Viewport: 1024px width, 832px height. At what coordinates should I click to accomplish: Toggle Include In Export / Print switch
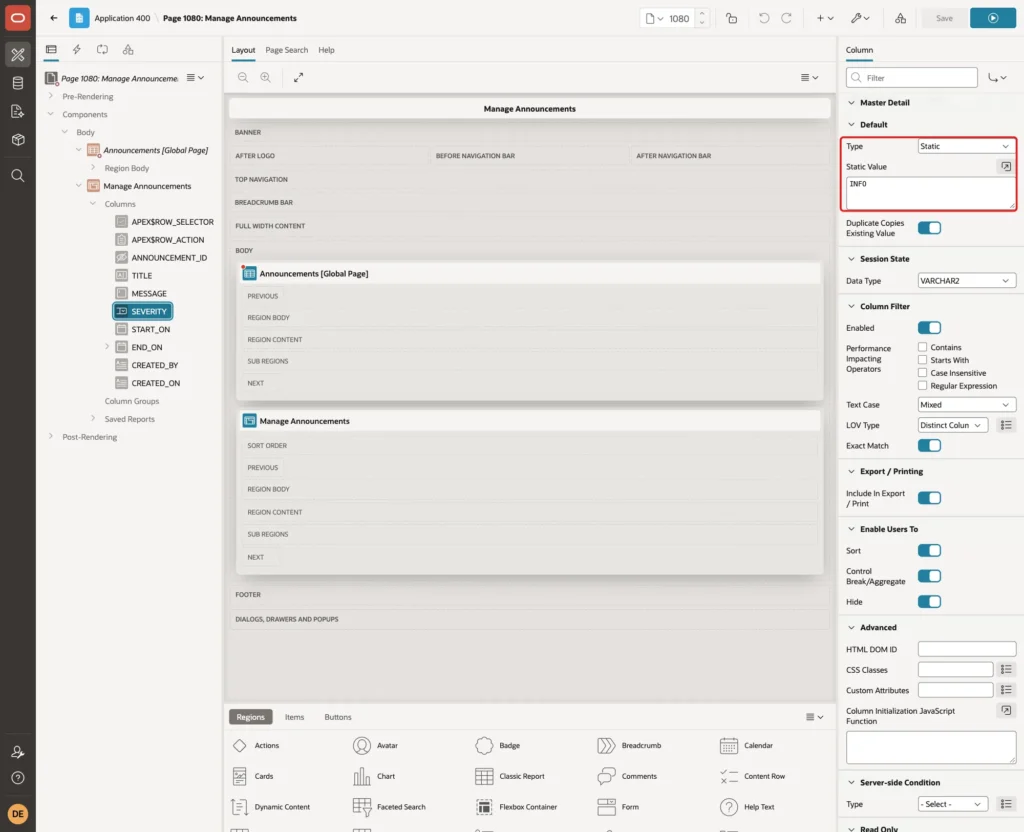[929, 498]
